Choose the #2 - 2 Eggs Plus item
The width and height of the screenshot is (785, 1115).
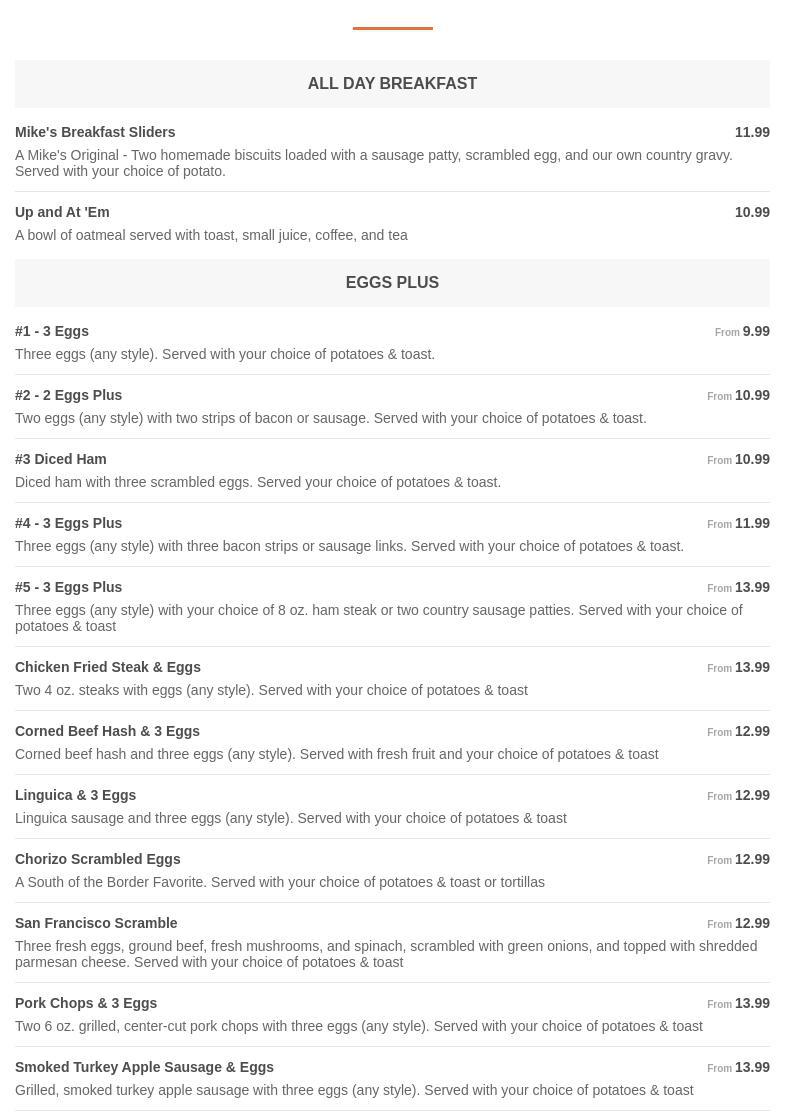[69, 395]
